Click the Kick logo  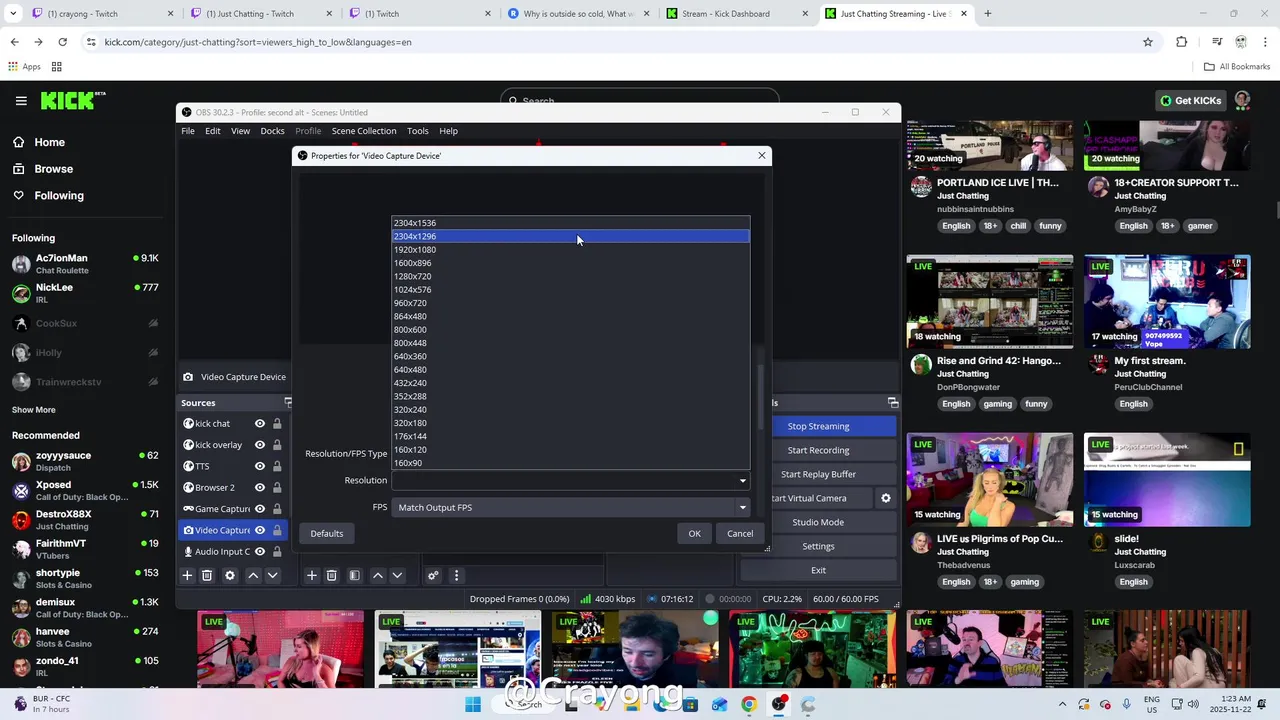[72, 100]
